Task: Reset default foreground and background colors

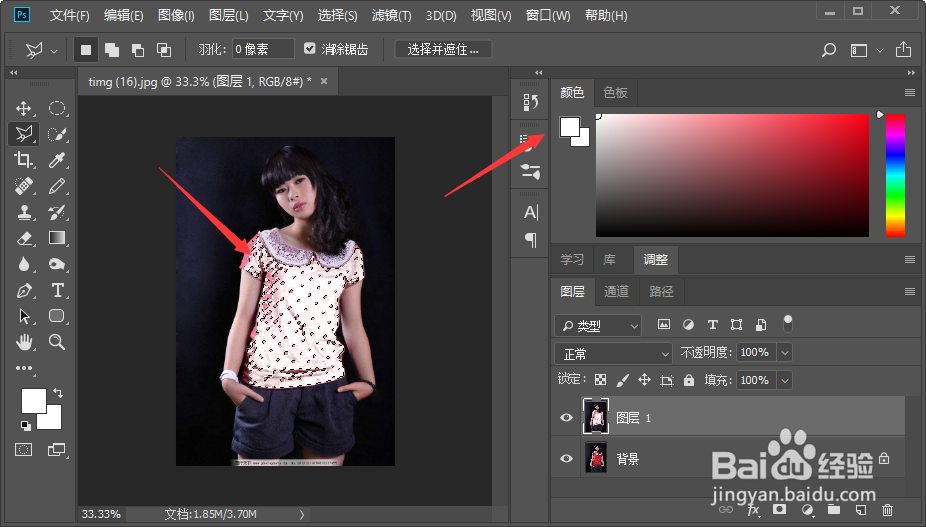Action: (x=25, y=425)
